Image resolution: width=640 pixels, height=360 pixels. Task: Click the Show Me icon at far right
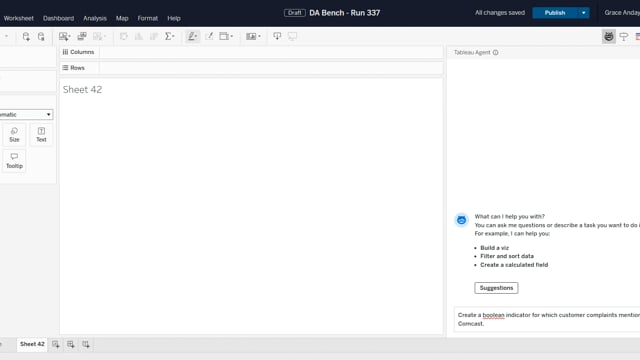[638, 36]
